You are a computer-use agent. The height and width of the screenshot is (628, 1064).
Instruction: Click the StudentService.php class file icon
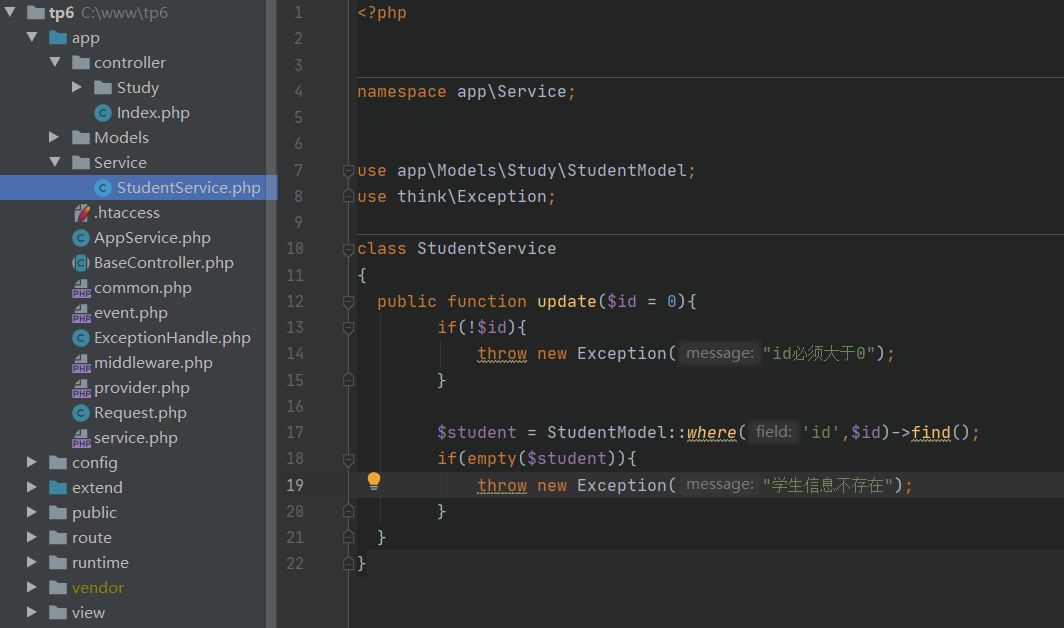(x=103, y=188)
